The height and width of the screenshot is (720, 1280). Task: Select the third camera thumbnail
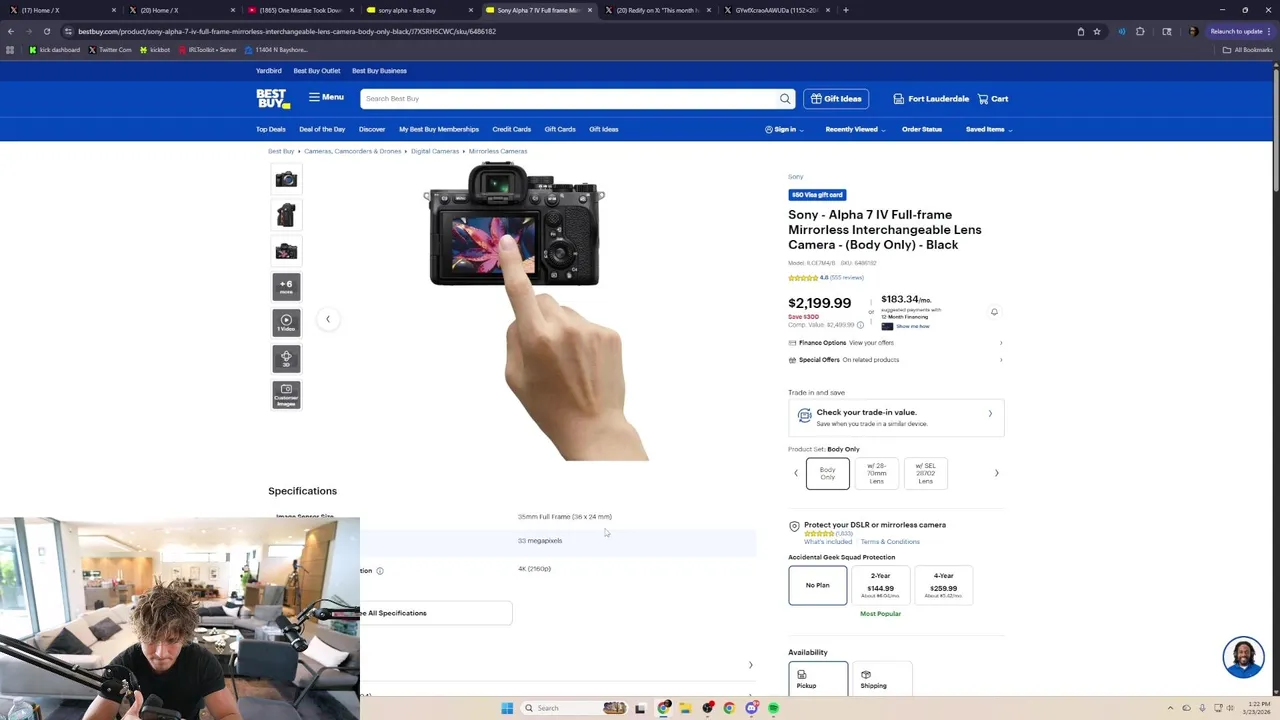(x=286, y=251)
